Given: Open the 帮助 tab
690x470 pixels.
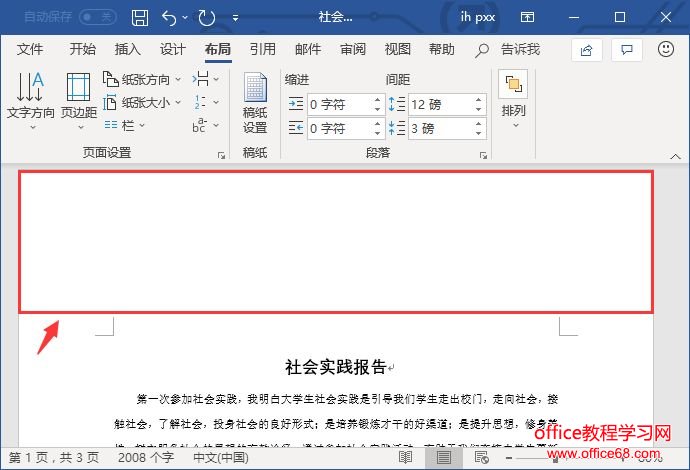Looking at the screenshot, I should click(x=442, y=49).
